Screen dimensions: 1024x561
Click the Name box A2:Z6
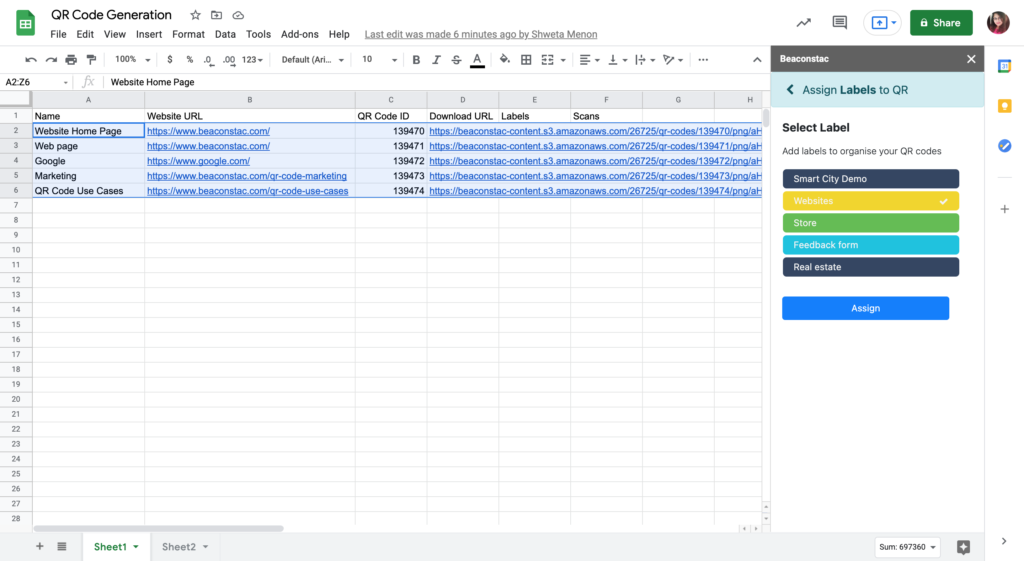click(x=36, y=82)
